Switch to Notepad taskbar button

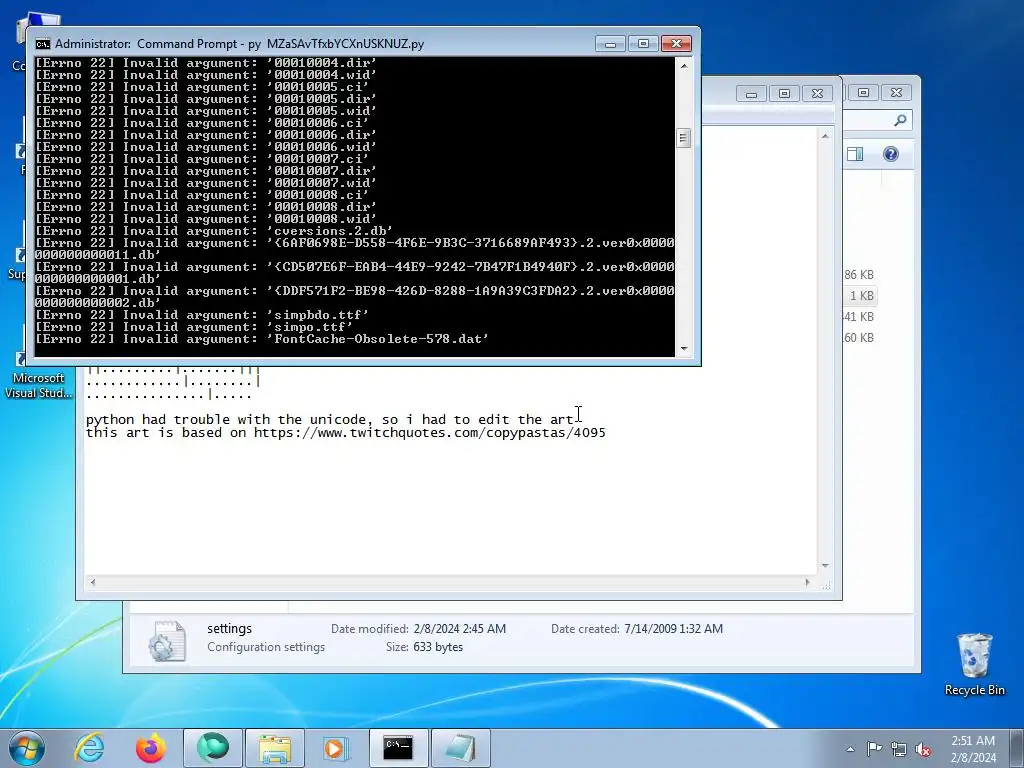click(460, 748)
